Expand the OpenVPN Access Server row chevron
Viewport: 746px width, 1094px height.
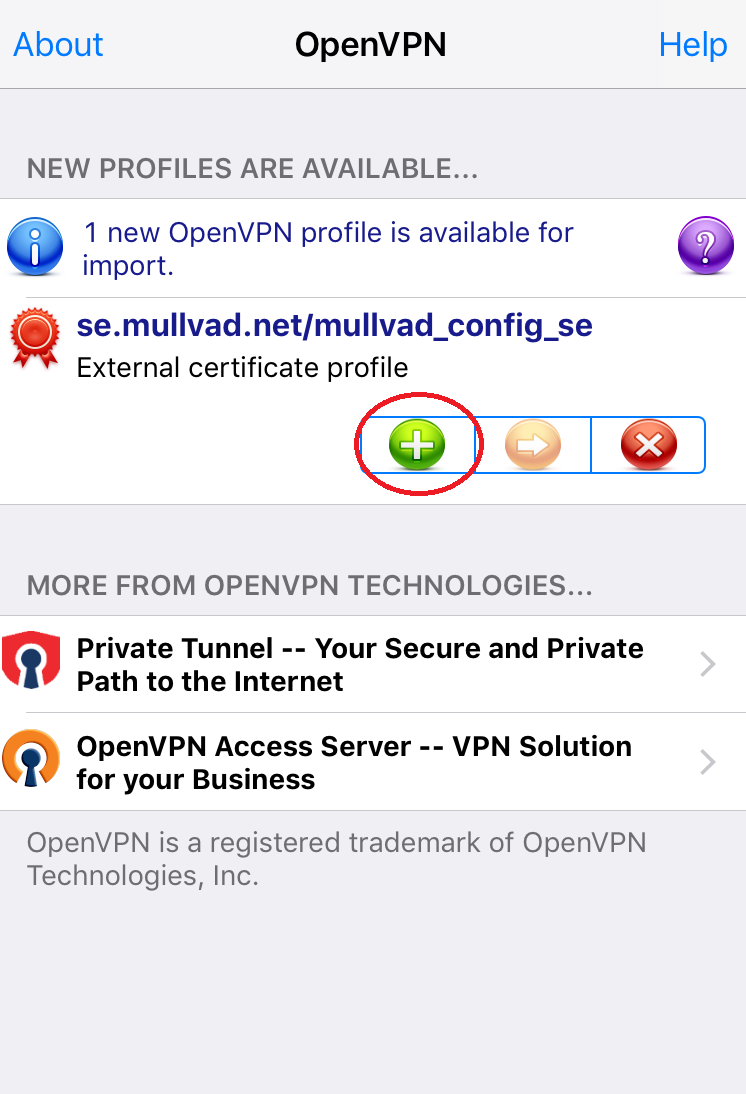tap(708, 762)
